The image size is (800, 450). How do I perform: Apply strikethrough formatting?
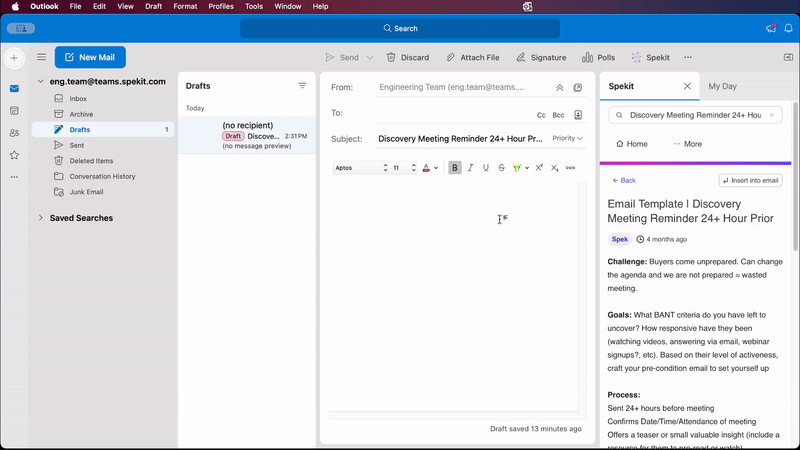pyautogui.click(x=502, y=167)
